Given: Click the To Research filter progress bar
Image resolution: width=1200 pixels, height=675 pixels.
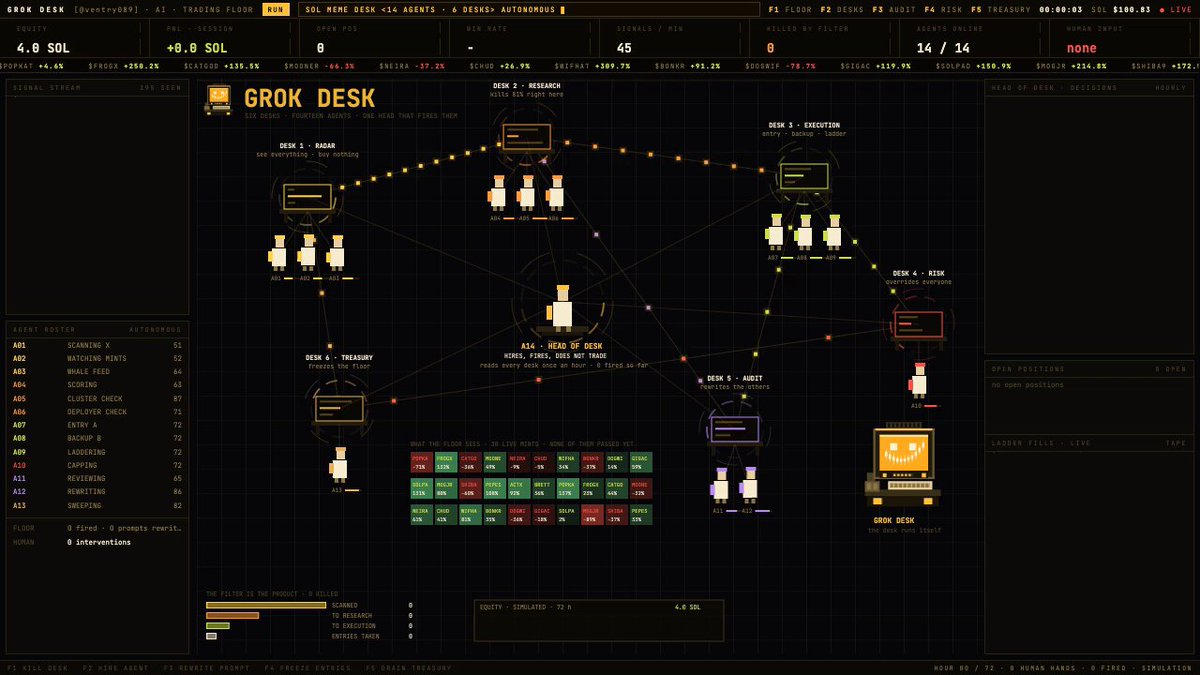Looking at the screenshot, I should 232,616.
